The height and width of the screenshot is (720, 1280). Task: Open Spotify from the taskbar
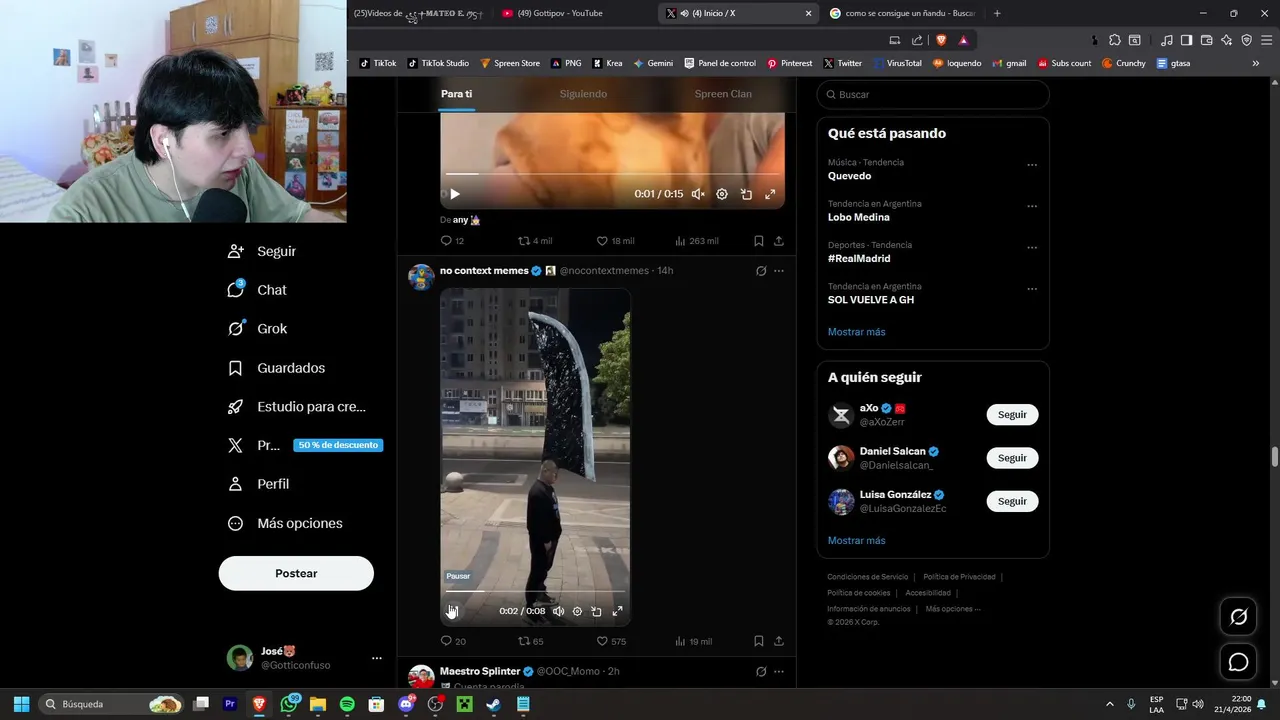coord(347,704)
